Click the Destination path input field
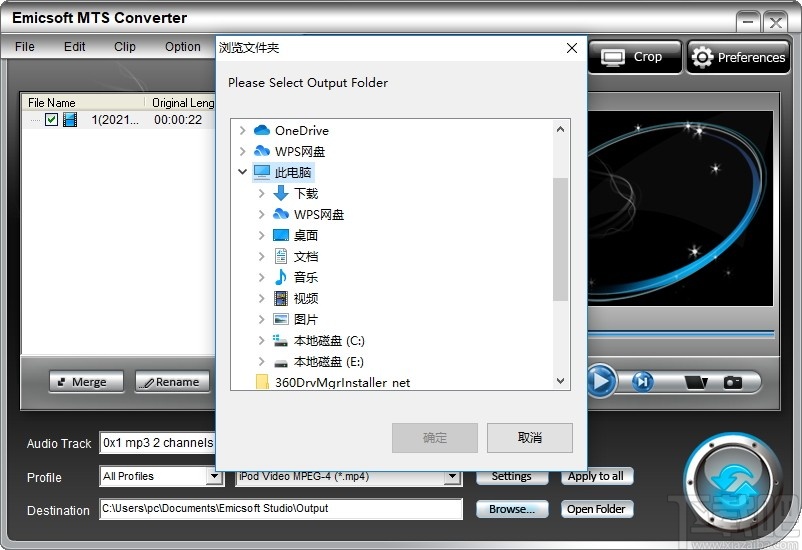This screenshot has width=802, height=550. (281, 509)
